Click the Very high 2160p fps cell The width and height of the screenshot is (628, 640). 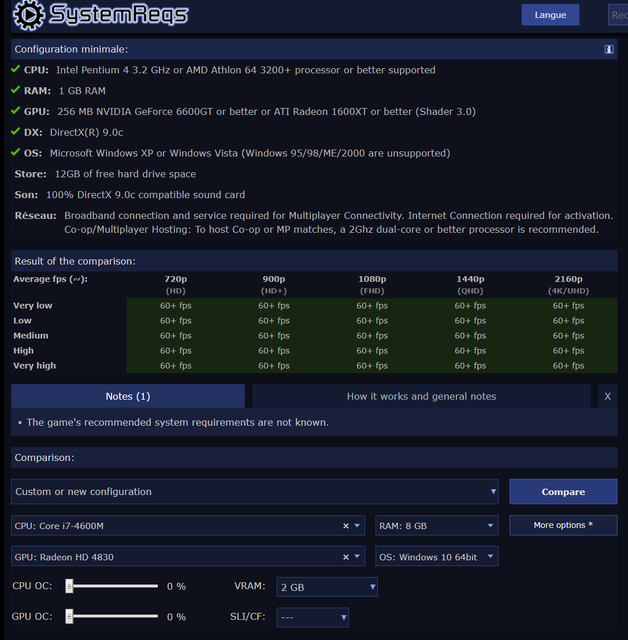coord(568,366)
